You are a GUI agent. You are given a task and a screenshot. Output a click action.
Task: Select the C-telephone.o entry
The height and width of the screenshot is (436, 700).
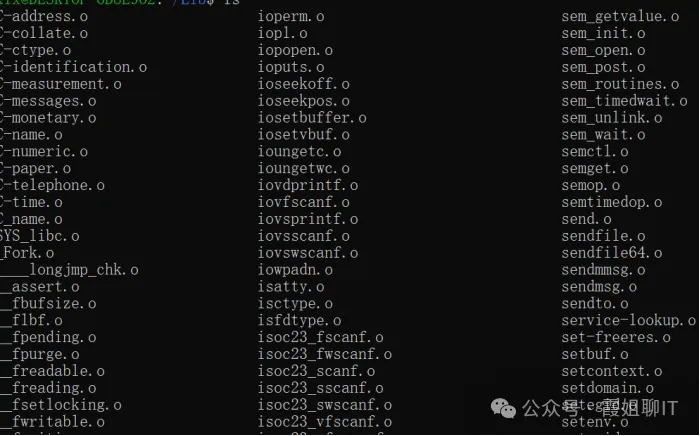pos(52,186)
